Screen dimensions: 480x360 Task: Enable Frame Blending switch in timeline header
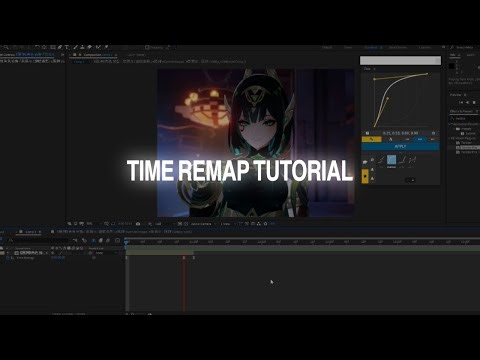[x=100, y=240]
